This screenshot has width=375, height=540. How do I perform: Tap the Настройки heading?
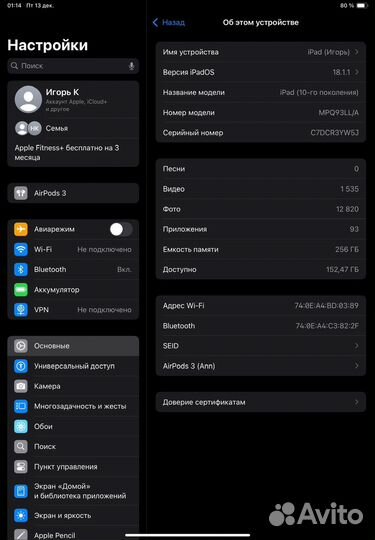[x=48, y=45]
